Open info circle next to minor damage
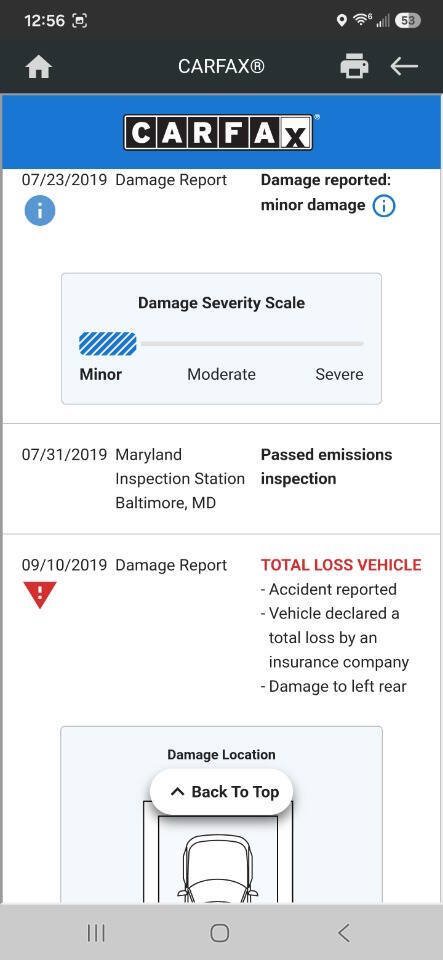This screenshot has width=443, height=960. tap(384, 206)
